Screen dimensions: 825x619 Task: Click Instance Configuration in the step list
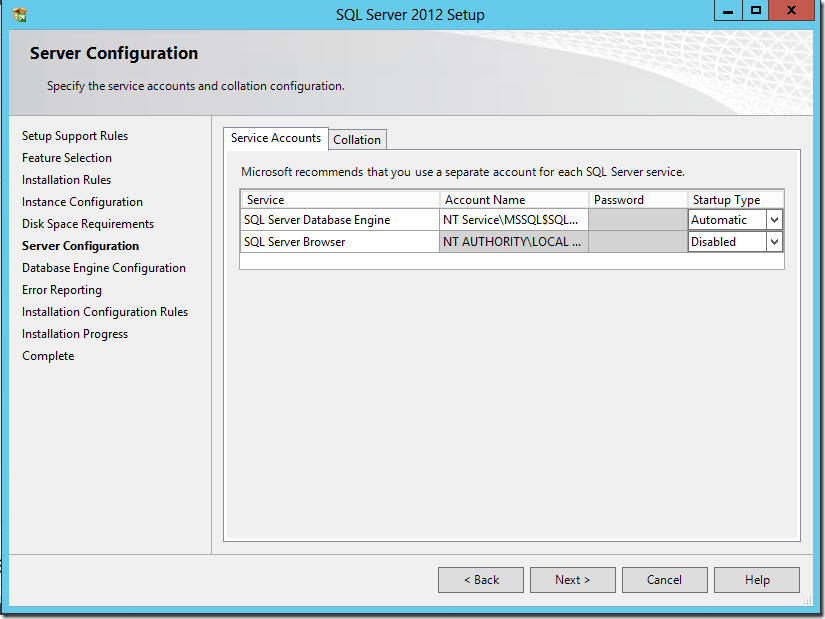pos(82,202)
